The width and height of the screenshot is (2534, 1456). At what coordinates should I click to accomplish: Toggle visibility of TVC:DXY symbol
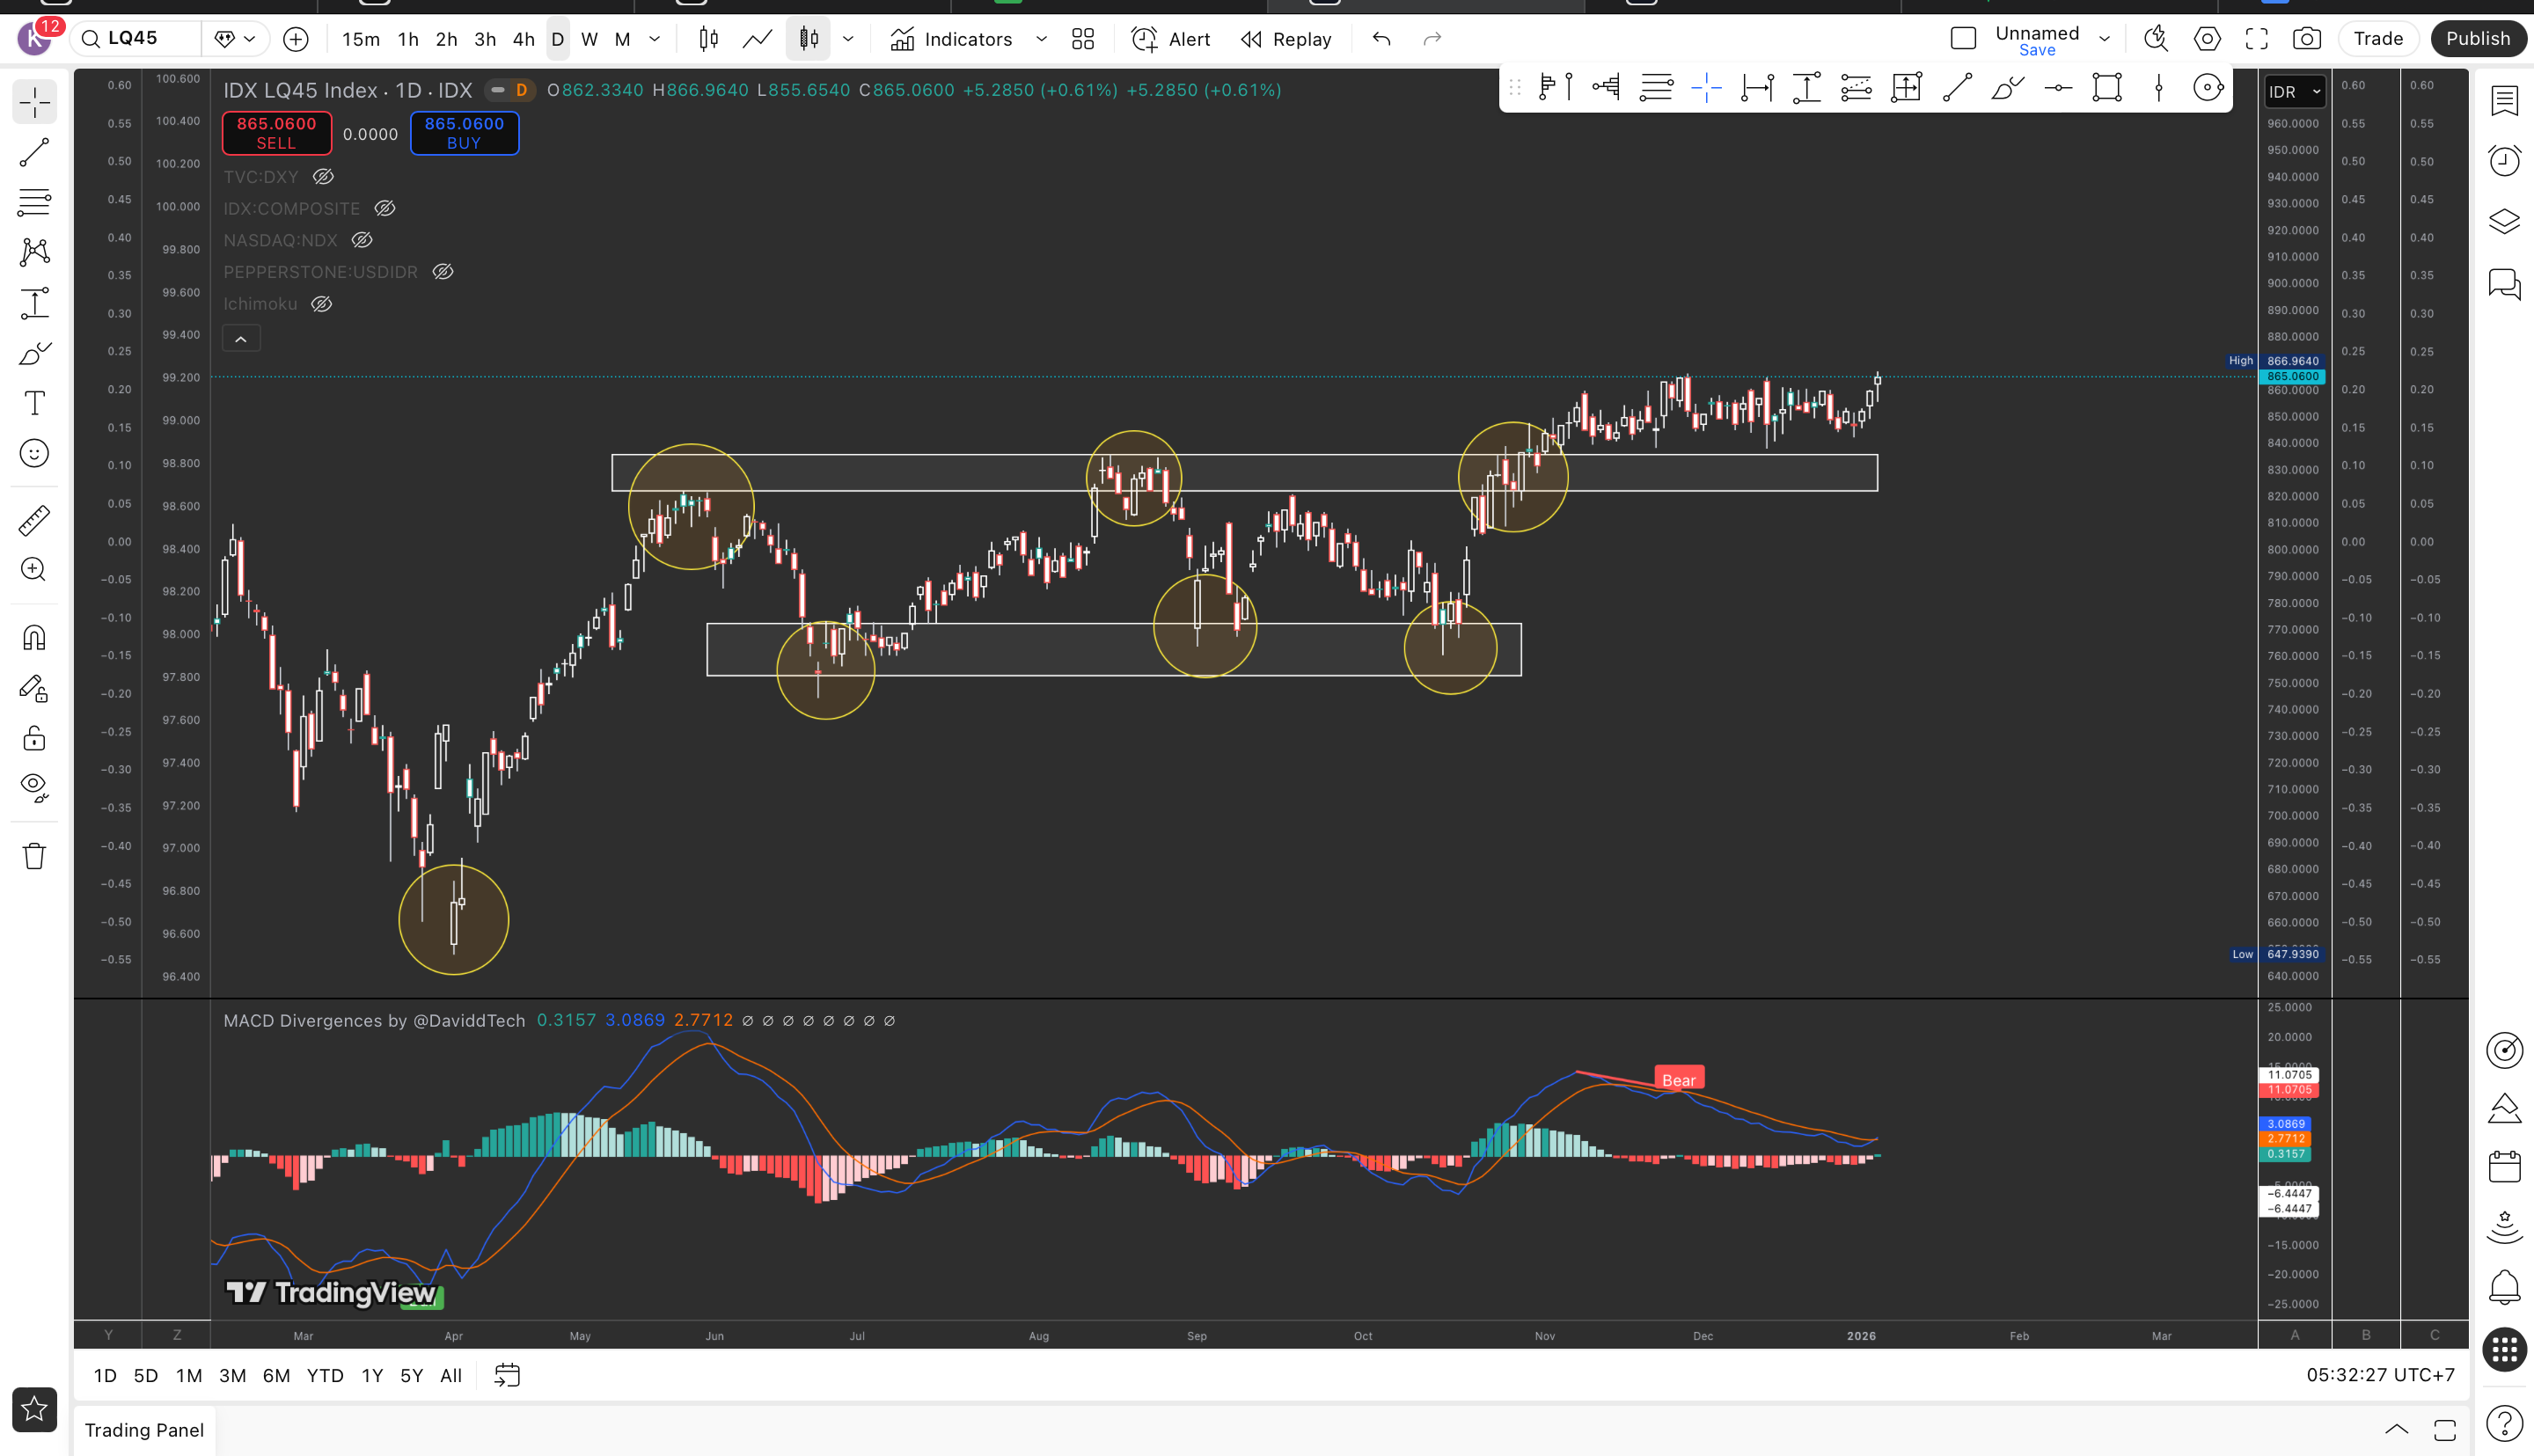pos(323,177)
